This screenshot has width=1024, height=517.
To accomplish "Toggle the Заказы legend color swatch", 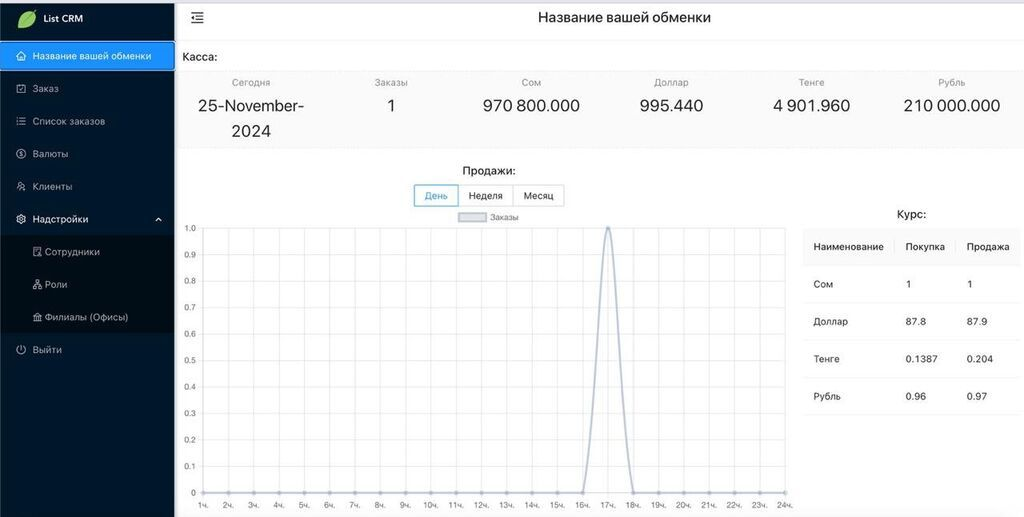I will pos(472,217).
